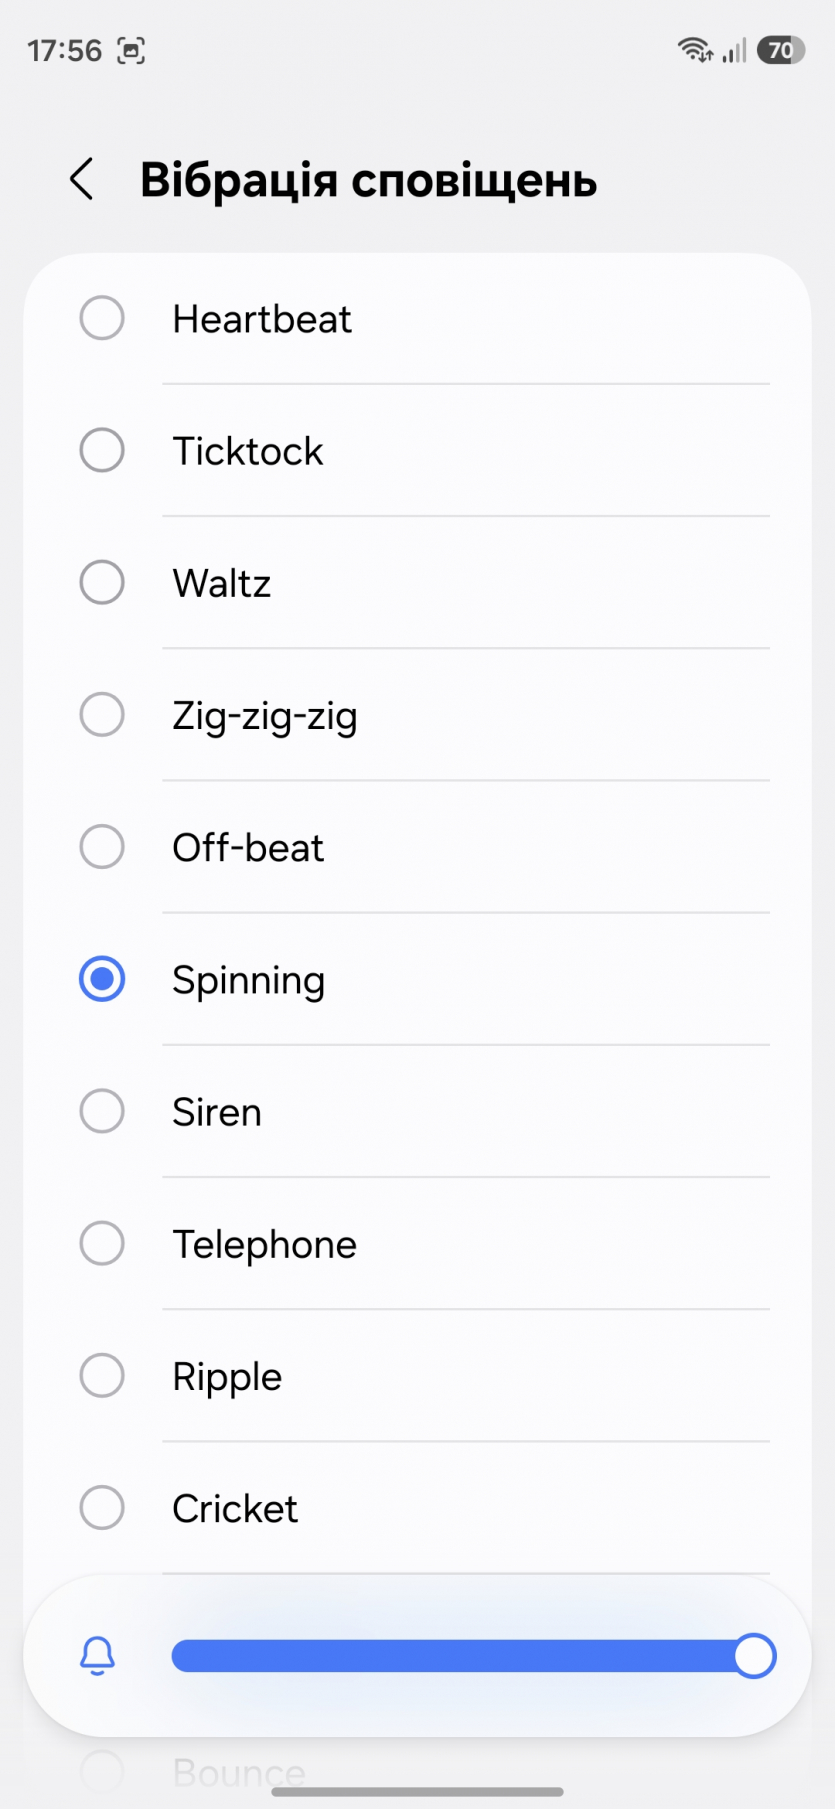
Task: Choose the Ripple vibration pattern
Action: [102, 1376]
